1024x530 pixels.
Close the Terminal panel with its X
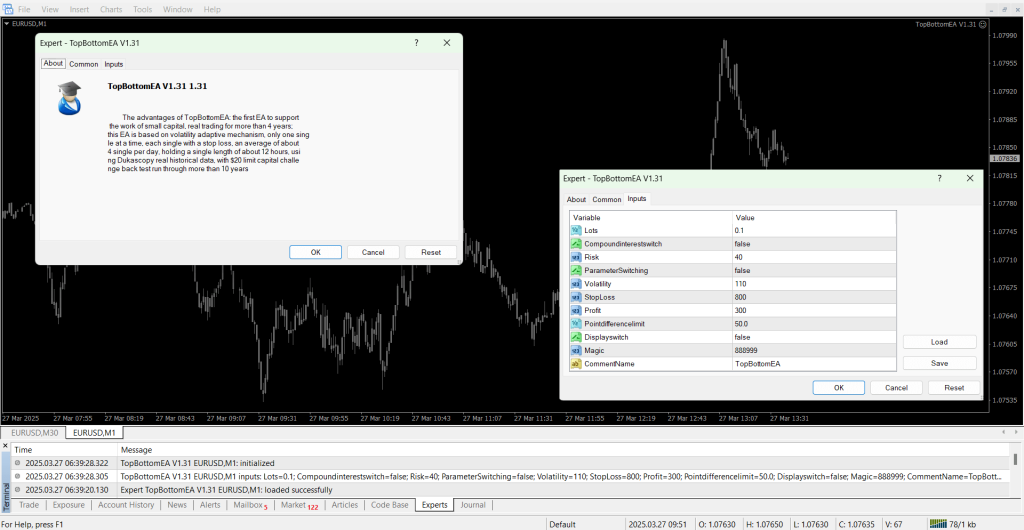(x=6, y=444)
